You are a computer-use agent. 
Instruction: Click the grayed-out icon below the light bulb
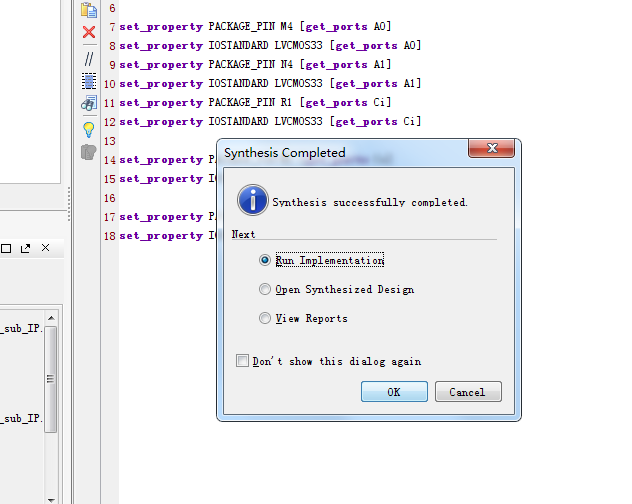[x=88, y=152]
